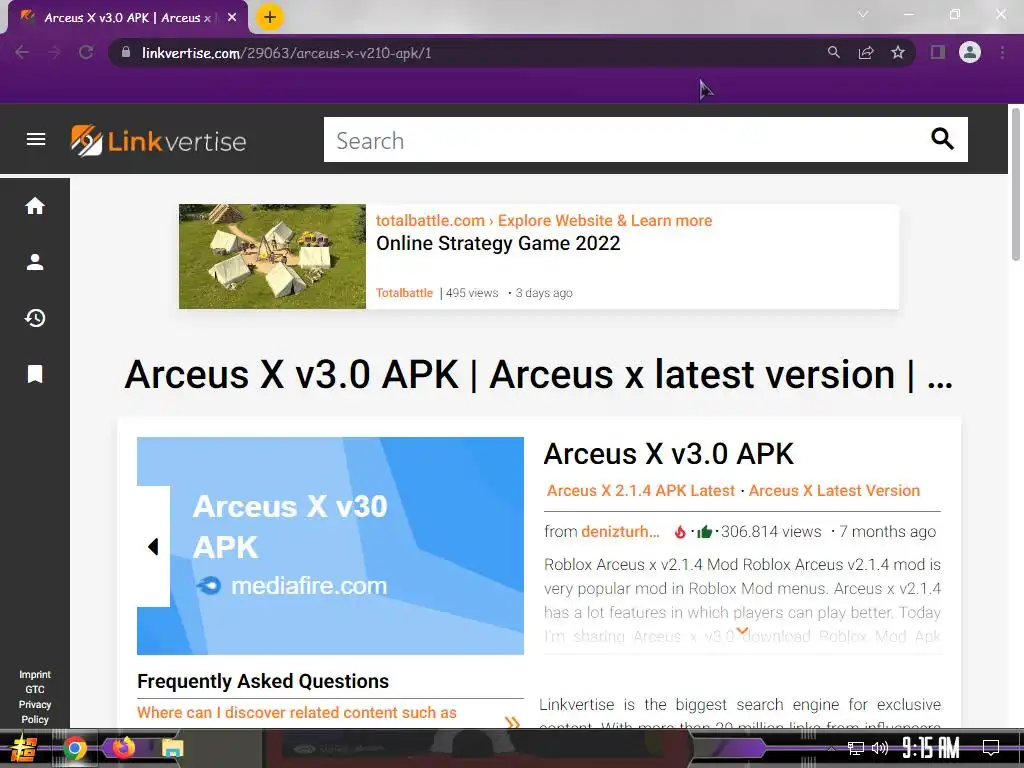Image resolution: width=1024 pixels, height=768 pixels.
Task: Expand the FAQ question arrow
Action: tap(513, 722)
